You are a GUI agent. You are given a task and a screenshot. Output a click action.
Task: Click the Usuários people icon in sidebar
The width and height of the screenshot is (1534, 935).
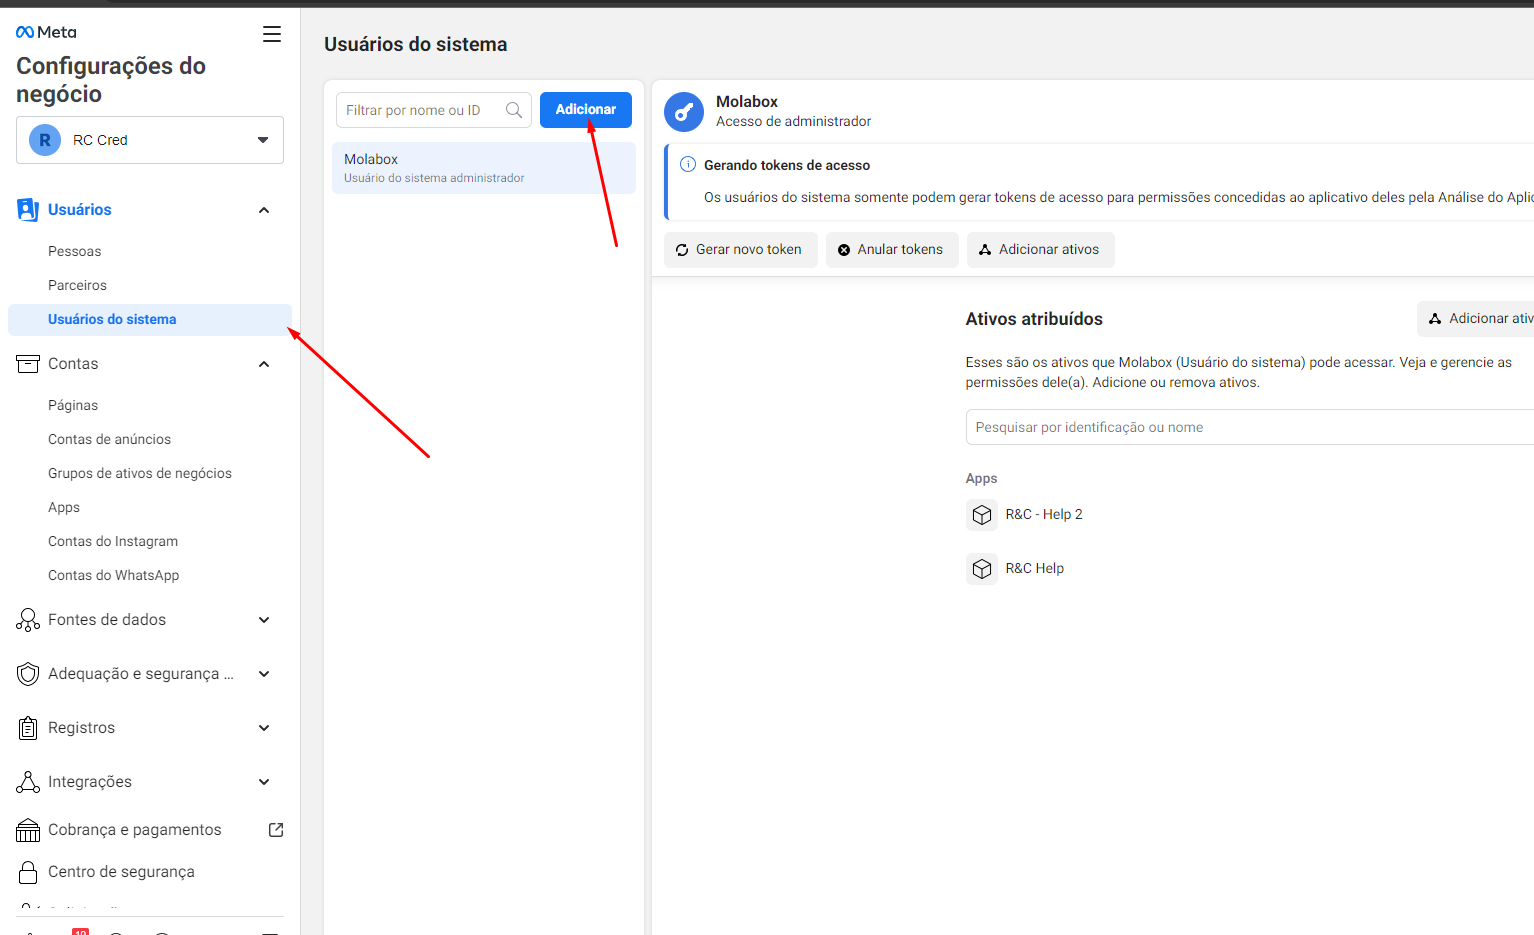[28, 209]
